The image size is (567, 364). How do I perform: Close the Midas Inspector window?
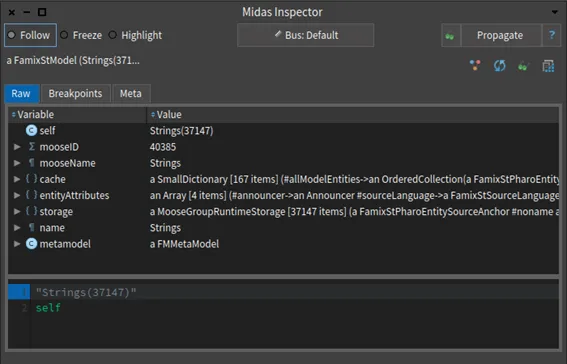pos(12,12)
